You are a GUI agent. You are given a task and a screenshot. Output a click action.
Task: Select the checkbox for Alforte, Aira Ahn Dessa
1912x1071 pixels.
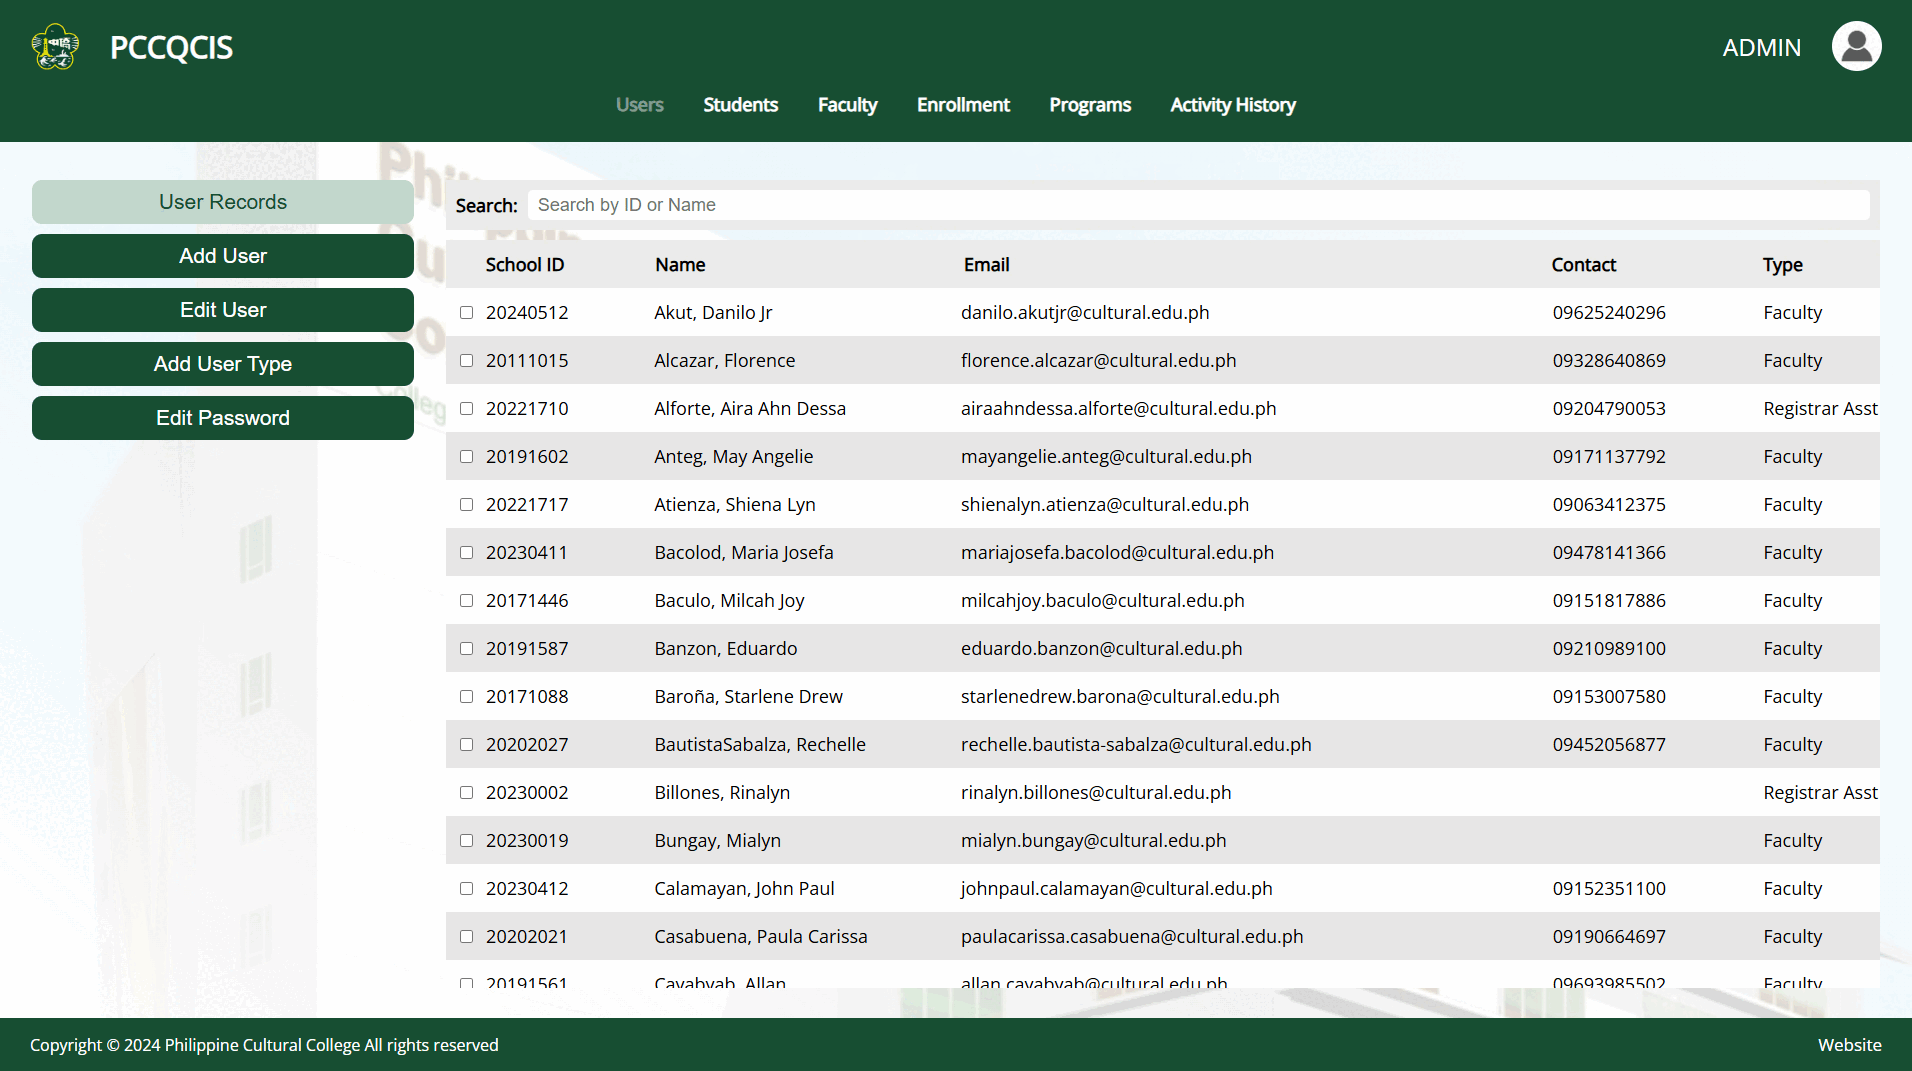point(466,409)
